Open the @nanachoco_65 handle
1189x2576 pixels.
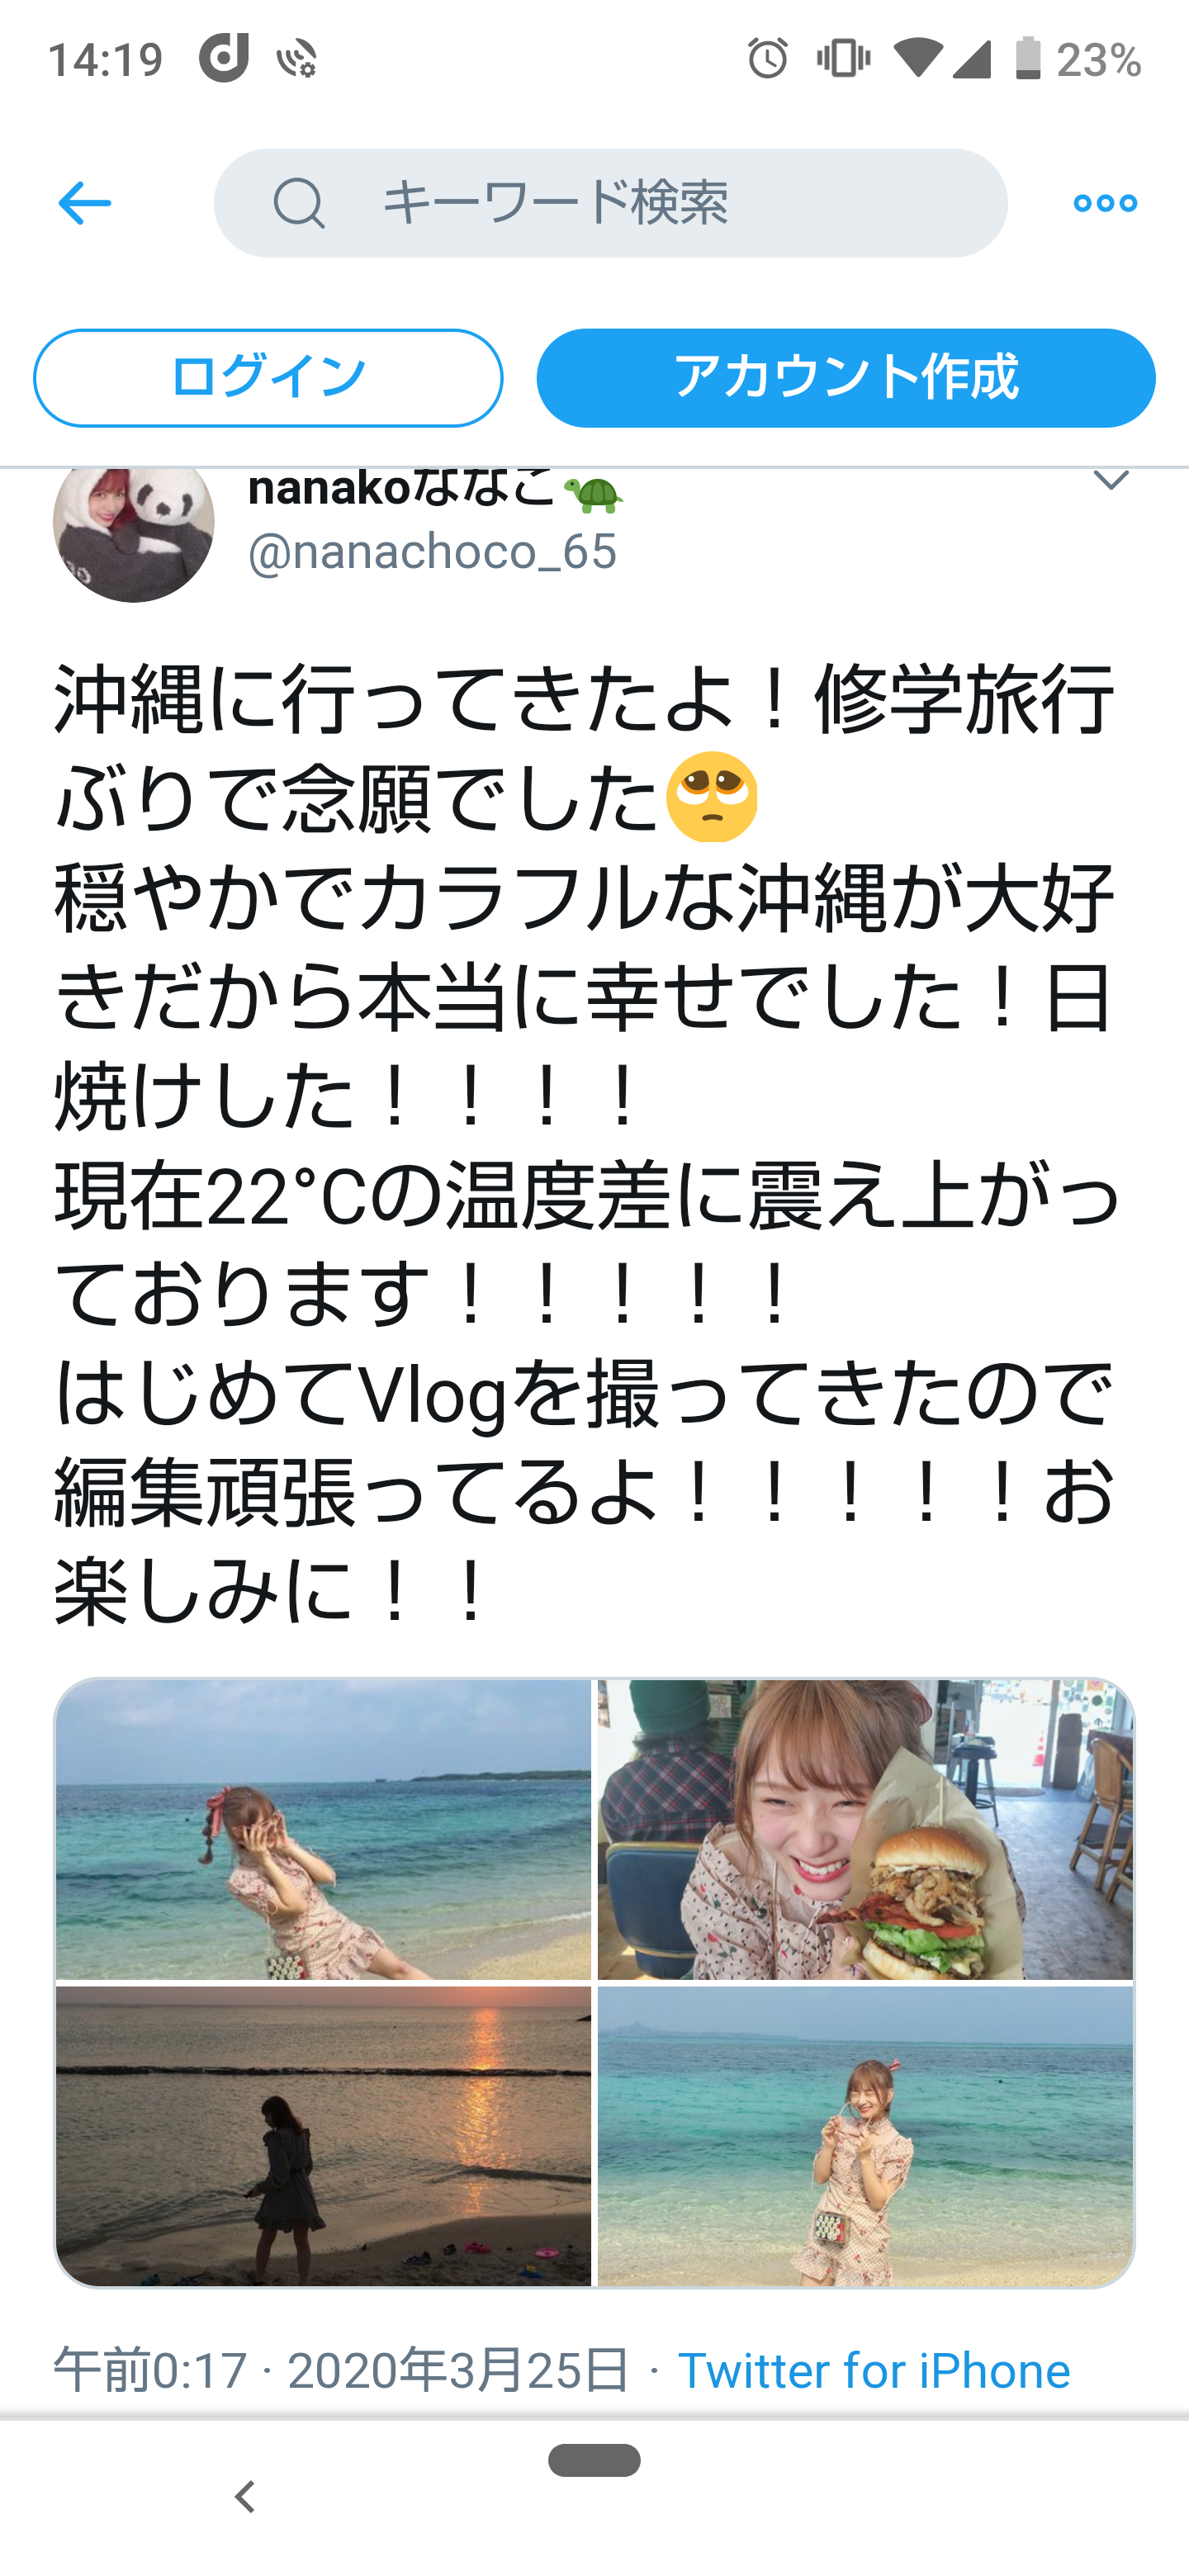coord(432,551)
